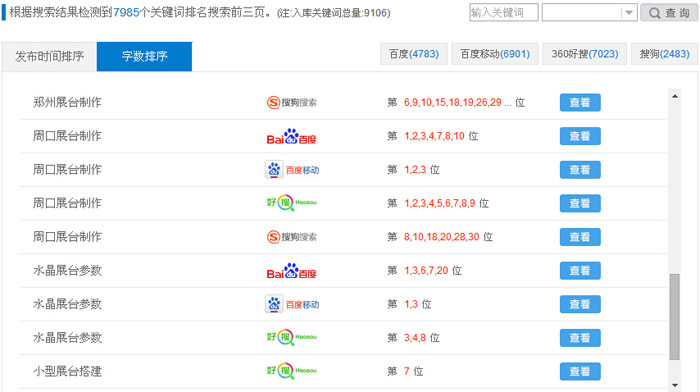
Task: Filter results by 搜狗(2483)
Action: tap(664, 54)
